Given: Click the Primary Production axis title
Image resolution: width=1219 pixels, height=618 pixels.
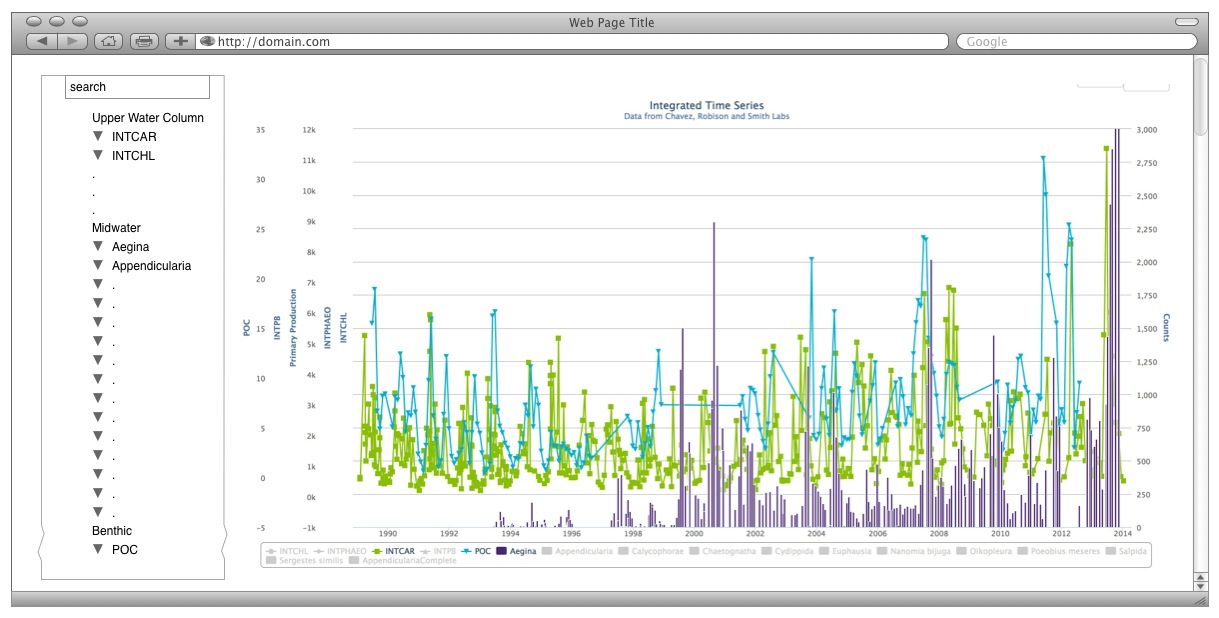Looking at the screenshot, I should point(294,328).
